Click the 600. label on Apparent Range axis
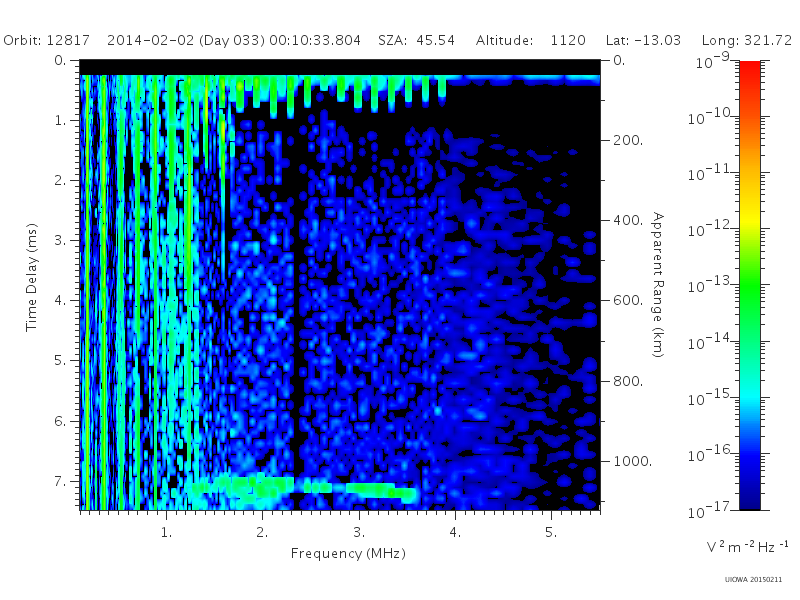800x600 pixels. click(x=628, y=301)
